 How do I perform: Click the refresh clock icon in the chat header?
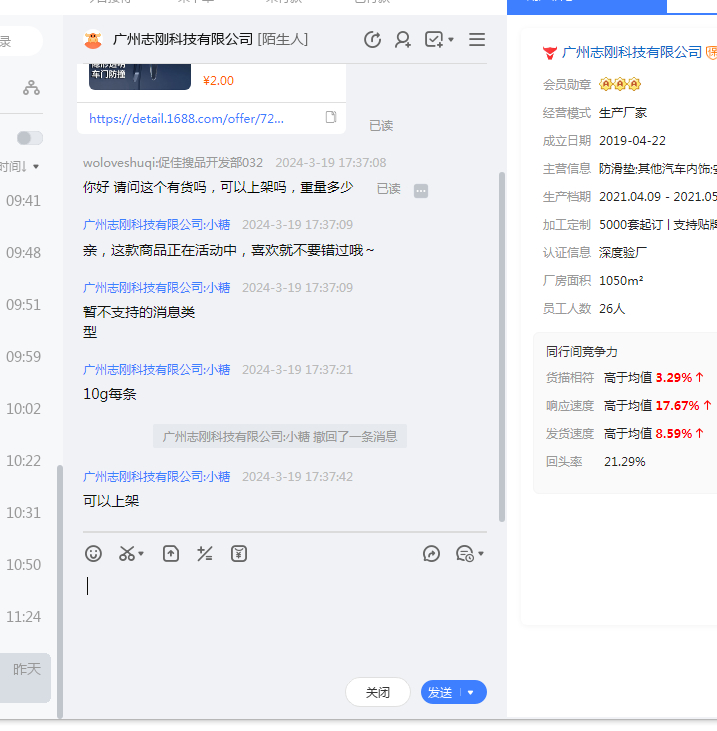[372, 40]
